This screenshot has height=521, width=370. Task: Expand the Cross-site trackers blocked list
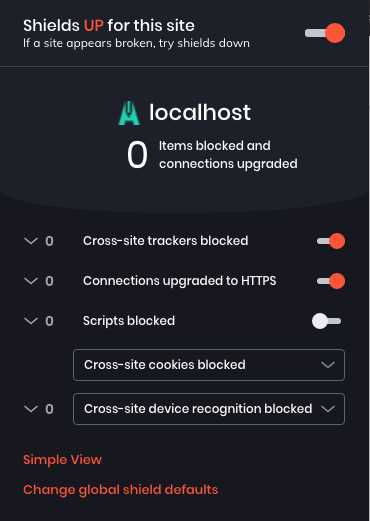click(31, 241)
